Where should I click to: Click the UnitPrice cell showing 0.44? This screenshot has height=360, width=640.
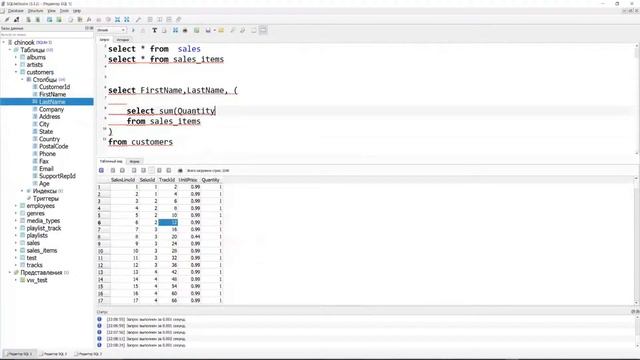[x=189, y=236]
